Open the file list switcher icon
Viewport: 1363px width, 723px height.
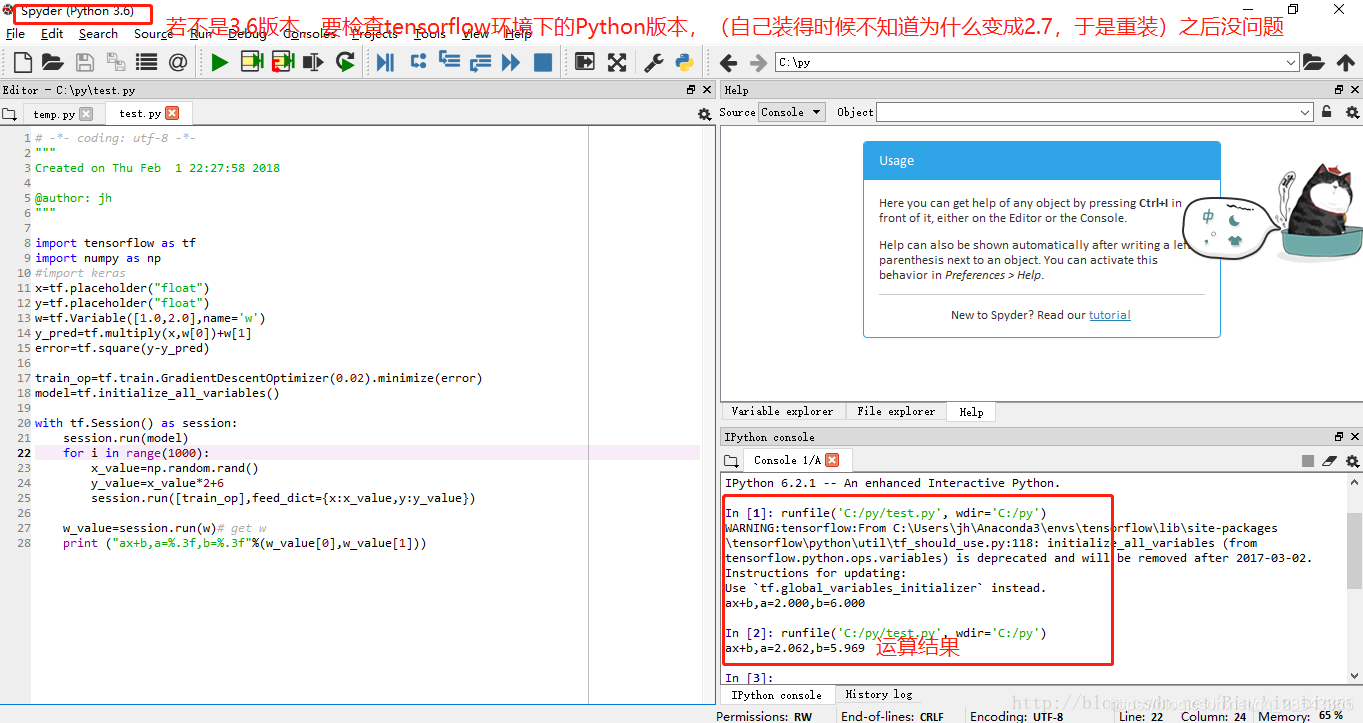coord(147,63)
